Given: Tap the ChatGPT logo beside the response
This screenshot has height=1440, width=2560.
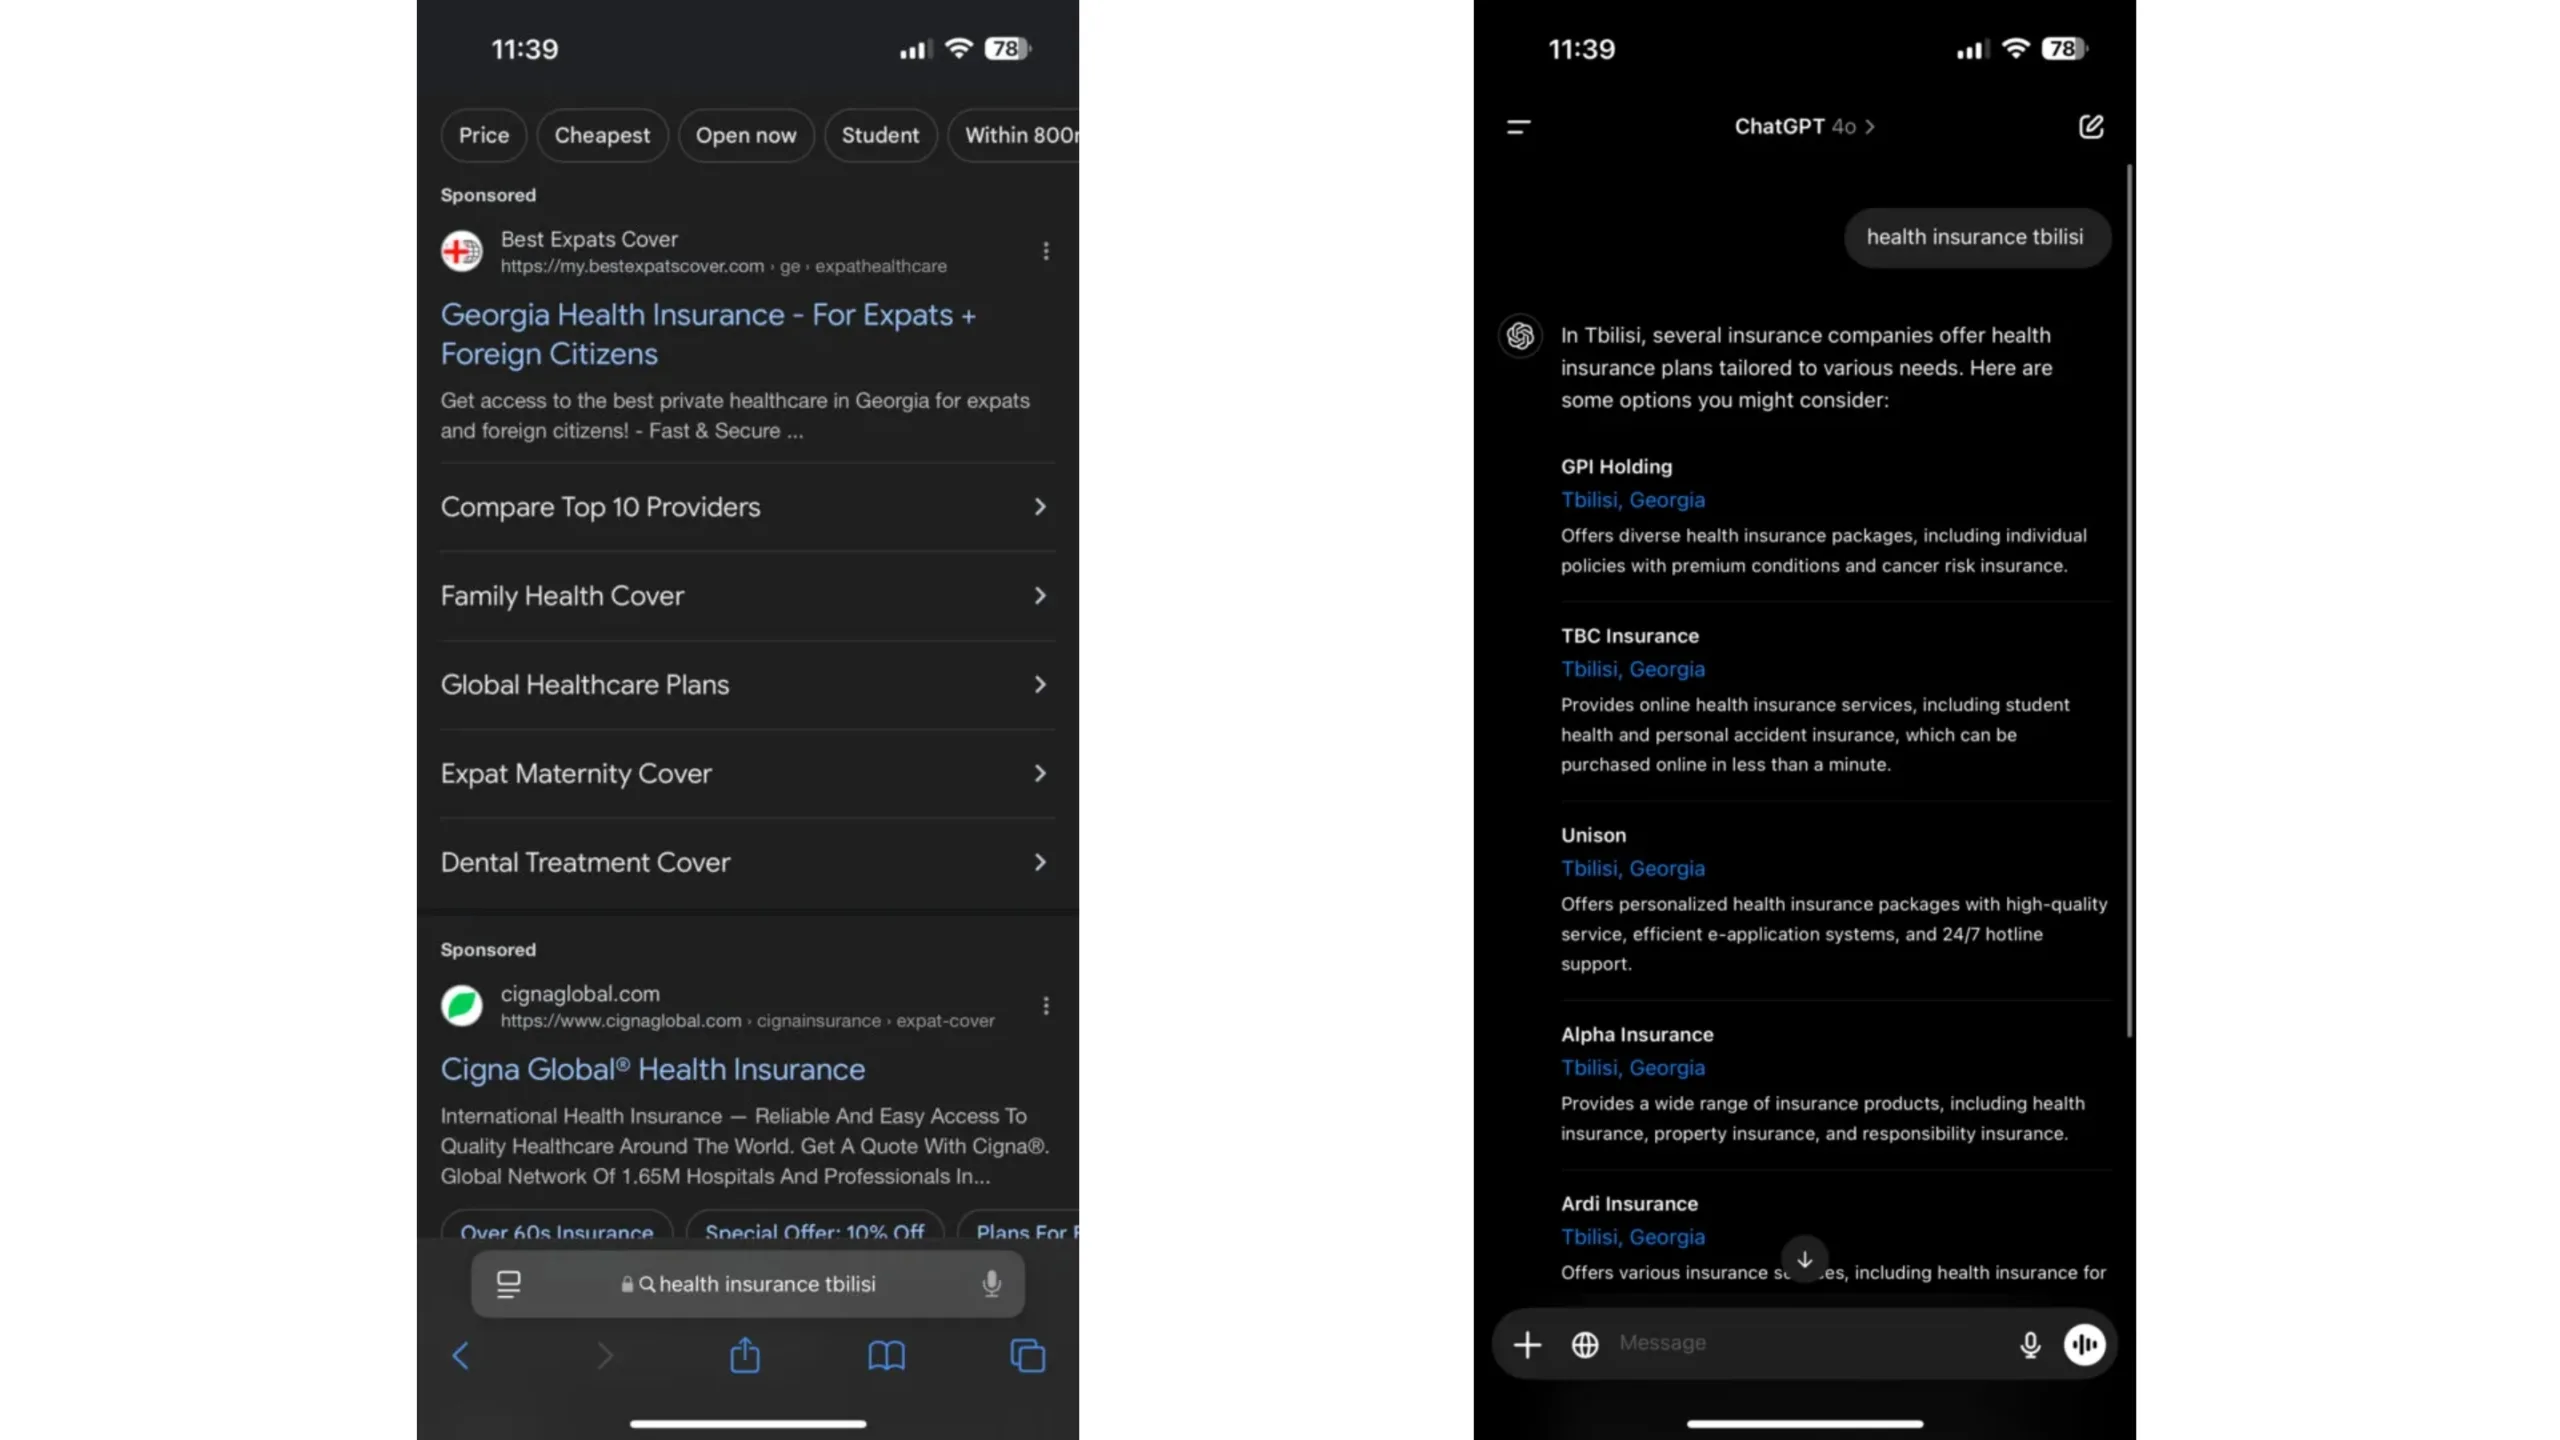Looking at the screenshot, I should click(x=1520, y=335).
